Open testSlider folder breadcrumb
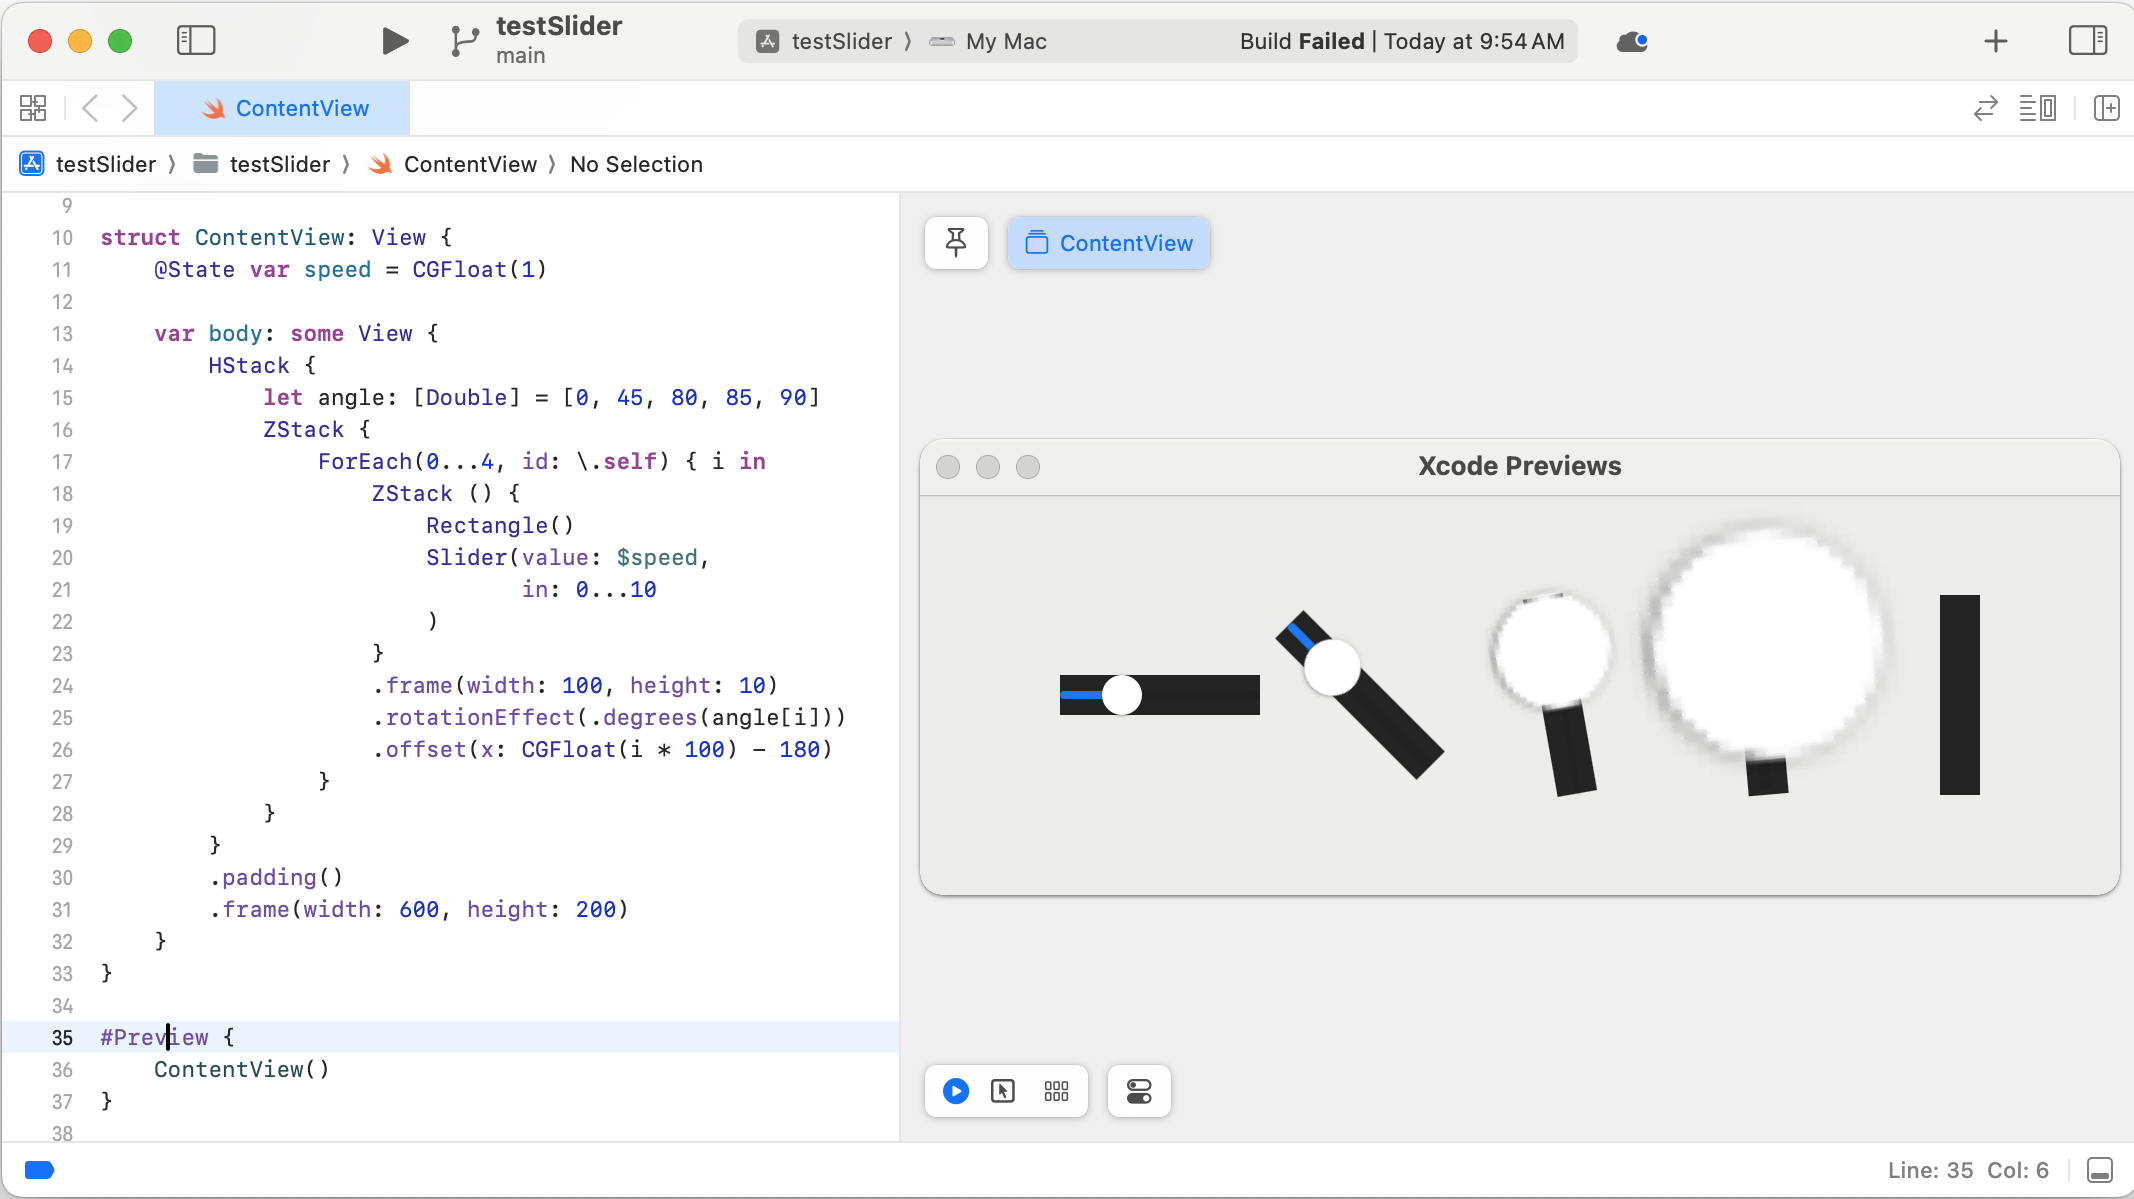 tap(261, 164)
